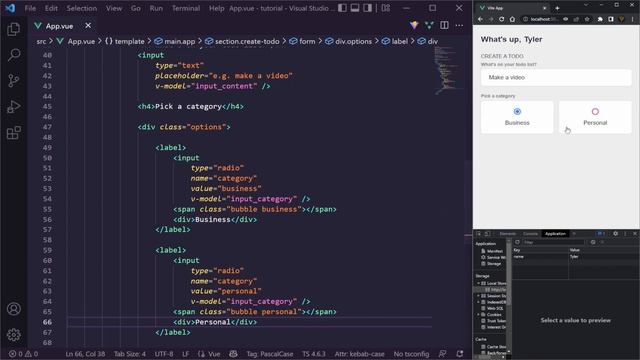The height and width of the screenshot is (360, 640).
Task: Click UTF-8 encoding in status bar
Action: [x=164, y=354]
